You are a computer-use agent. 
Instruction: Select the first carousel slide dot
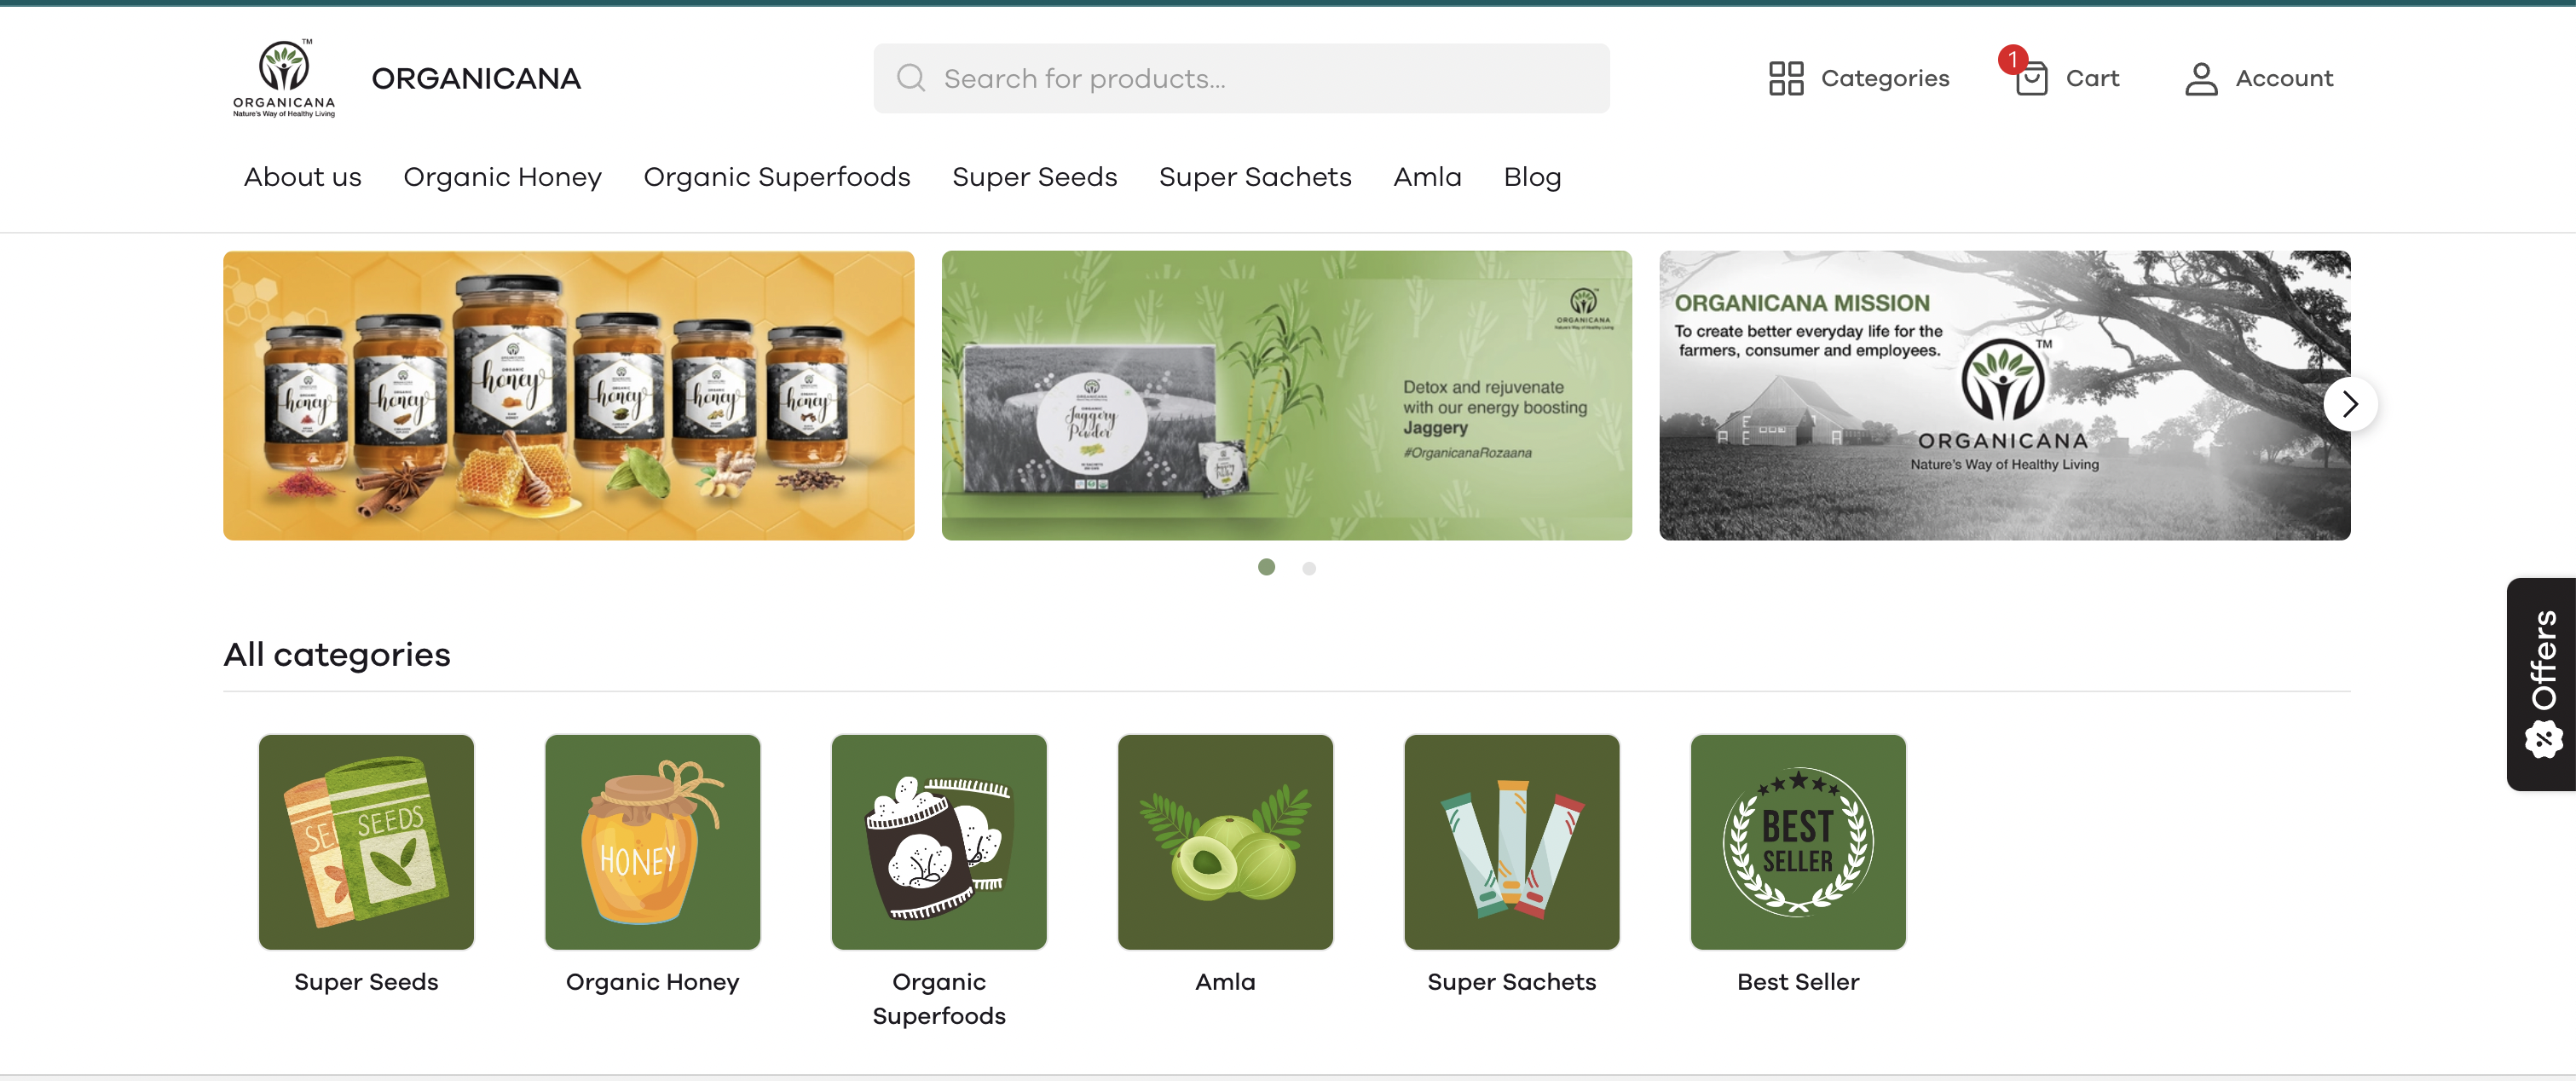pos(1266,567)
